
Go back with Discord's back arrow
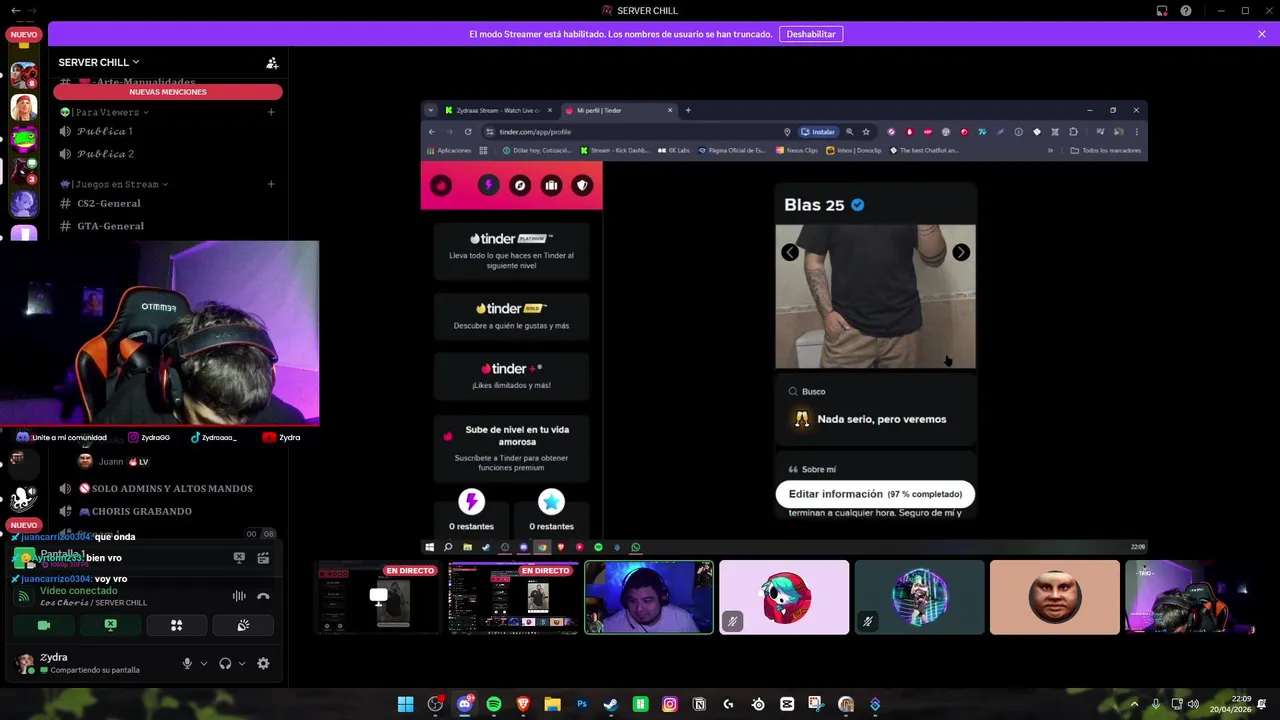pyautogui.click(x=14, y=11)
